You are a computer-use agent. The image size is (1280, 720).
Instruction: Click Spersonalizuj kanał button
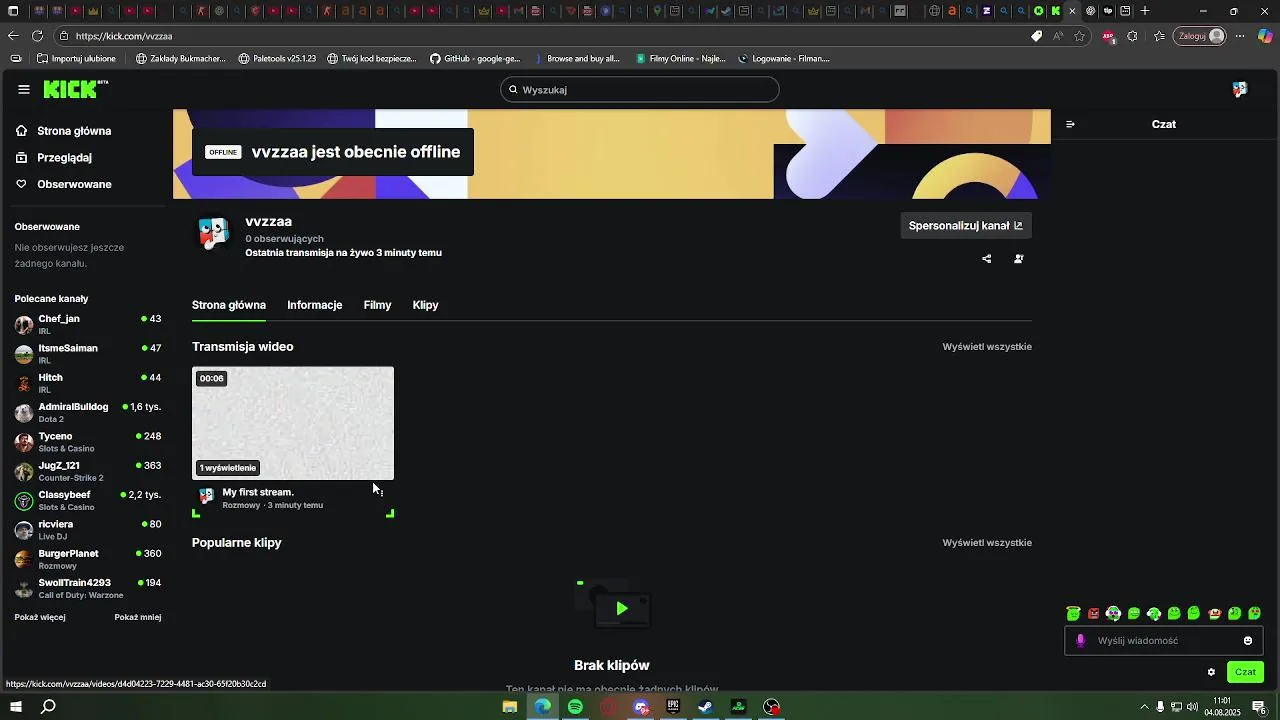coord(966,226)
